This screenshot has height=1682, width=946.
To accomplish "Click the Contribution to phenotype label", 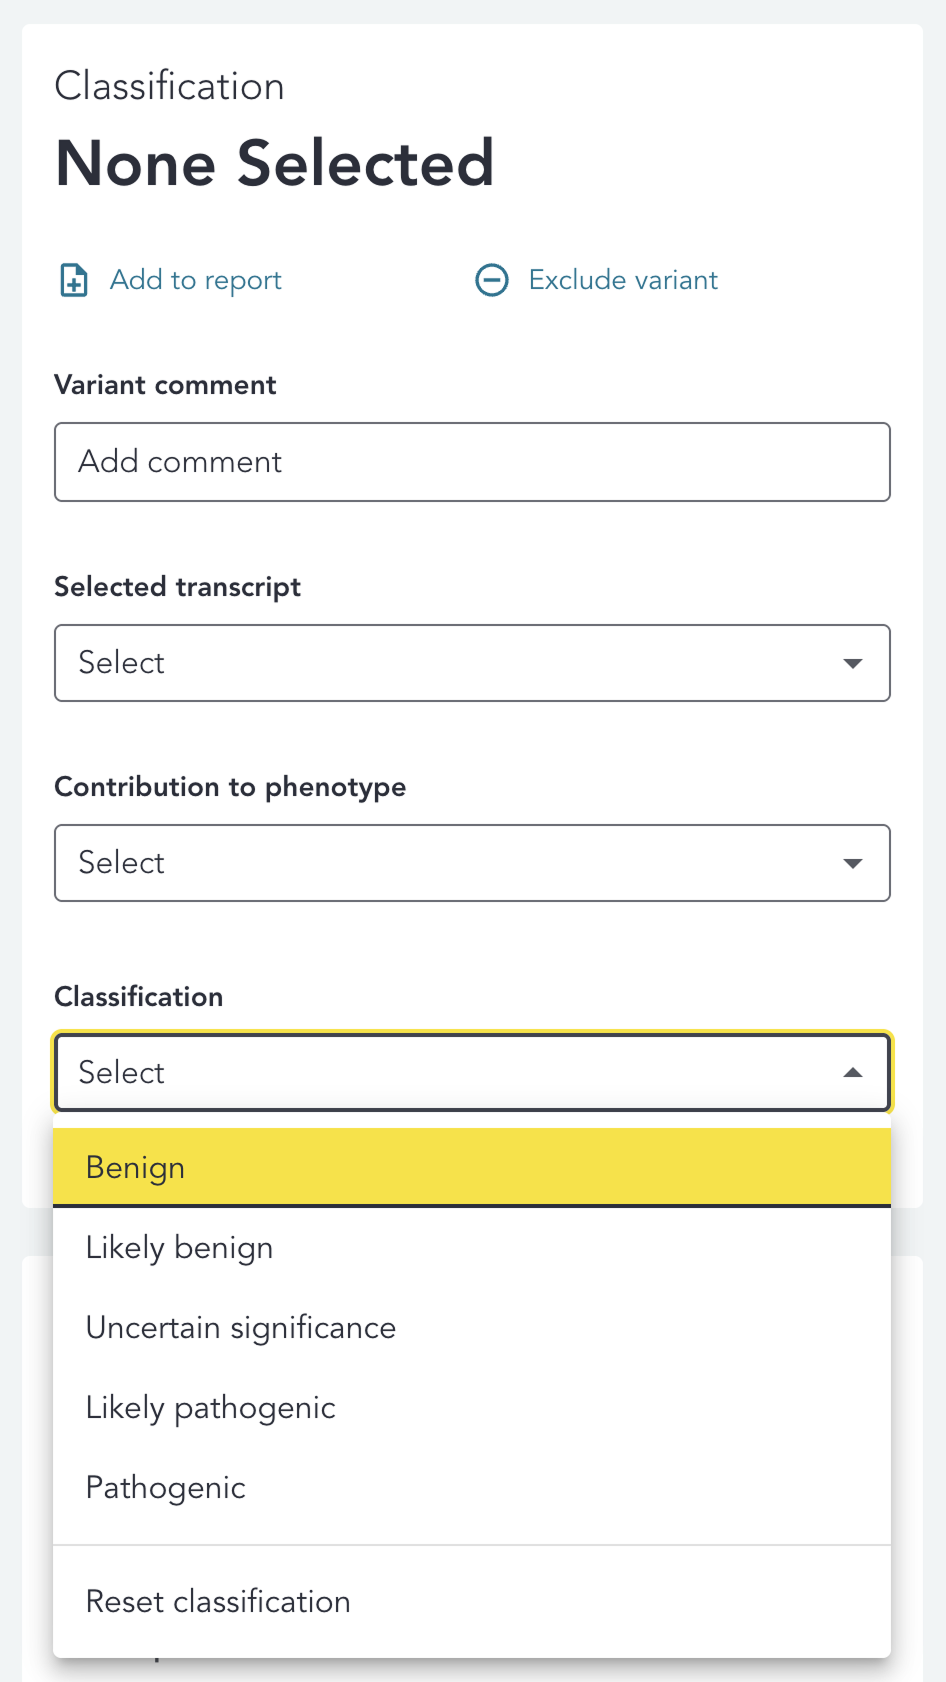I will point(230,787).
